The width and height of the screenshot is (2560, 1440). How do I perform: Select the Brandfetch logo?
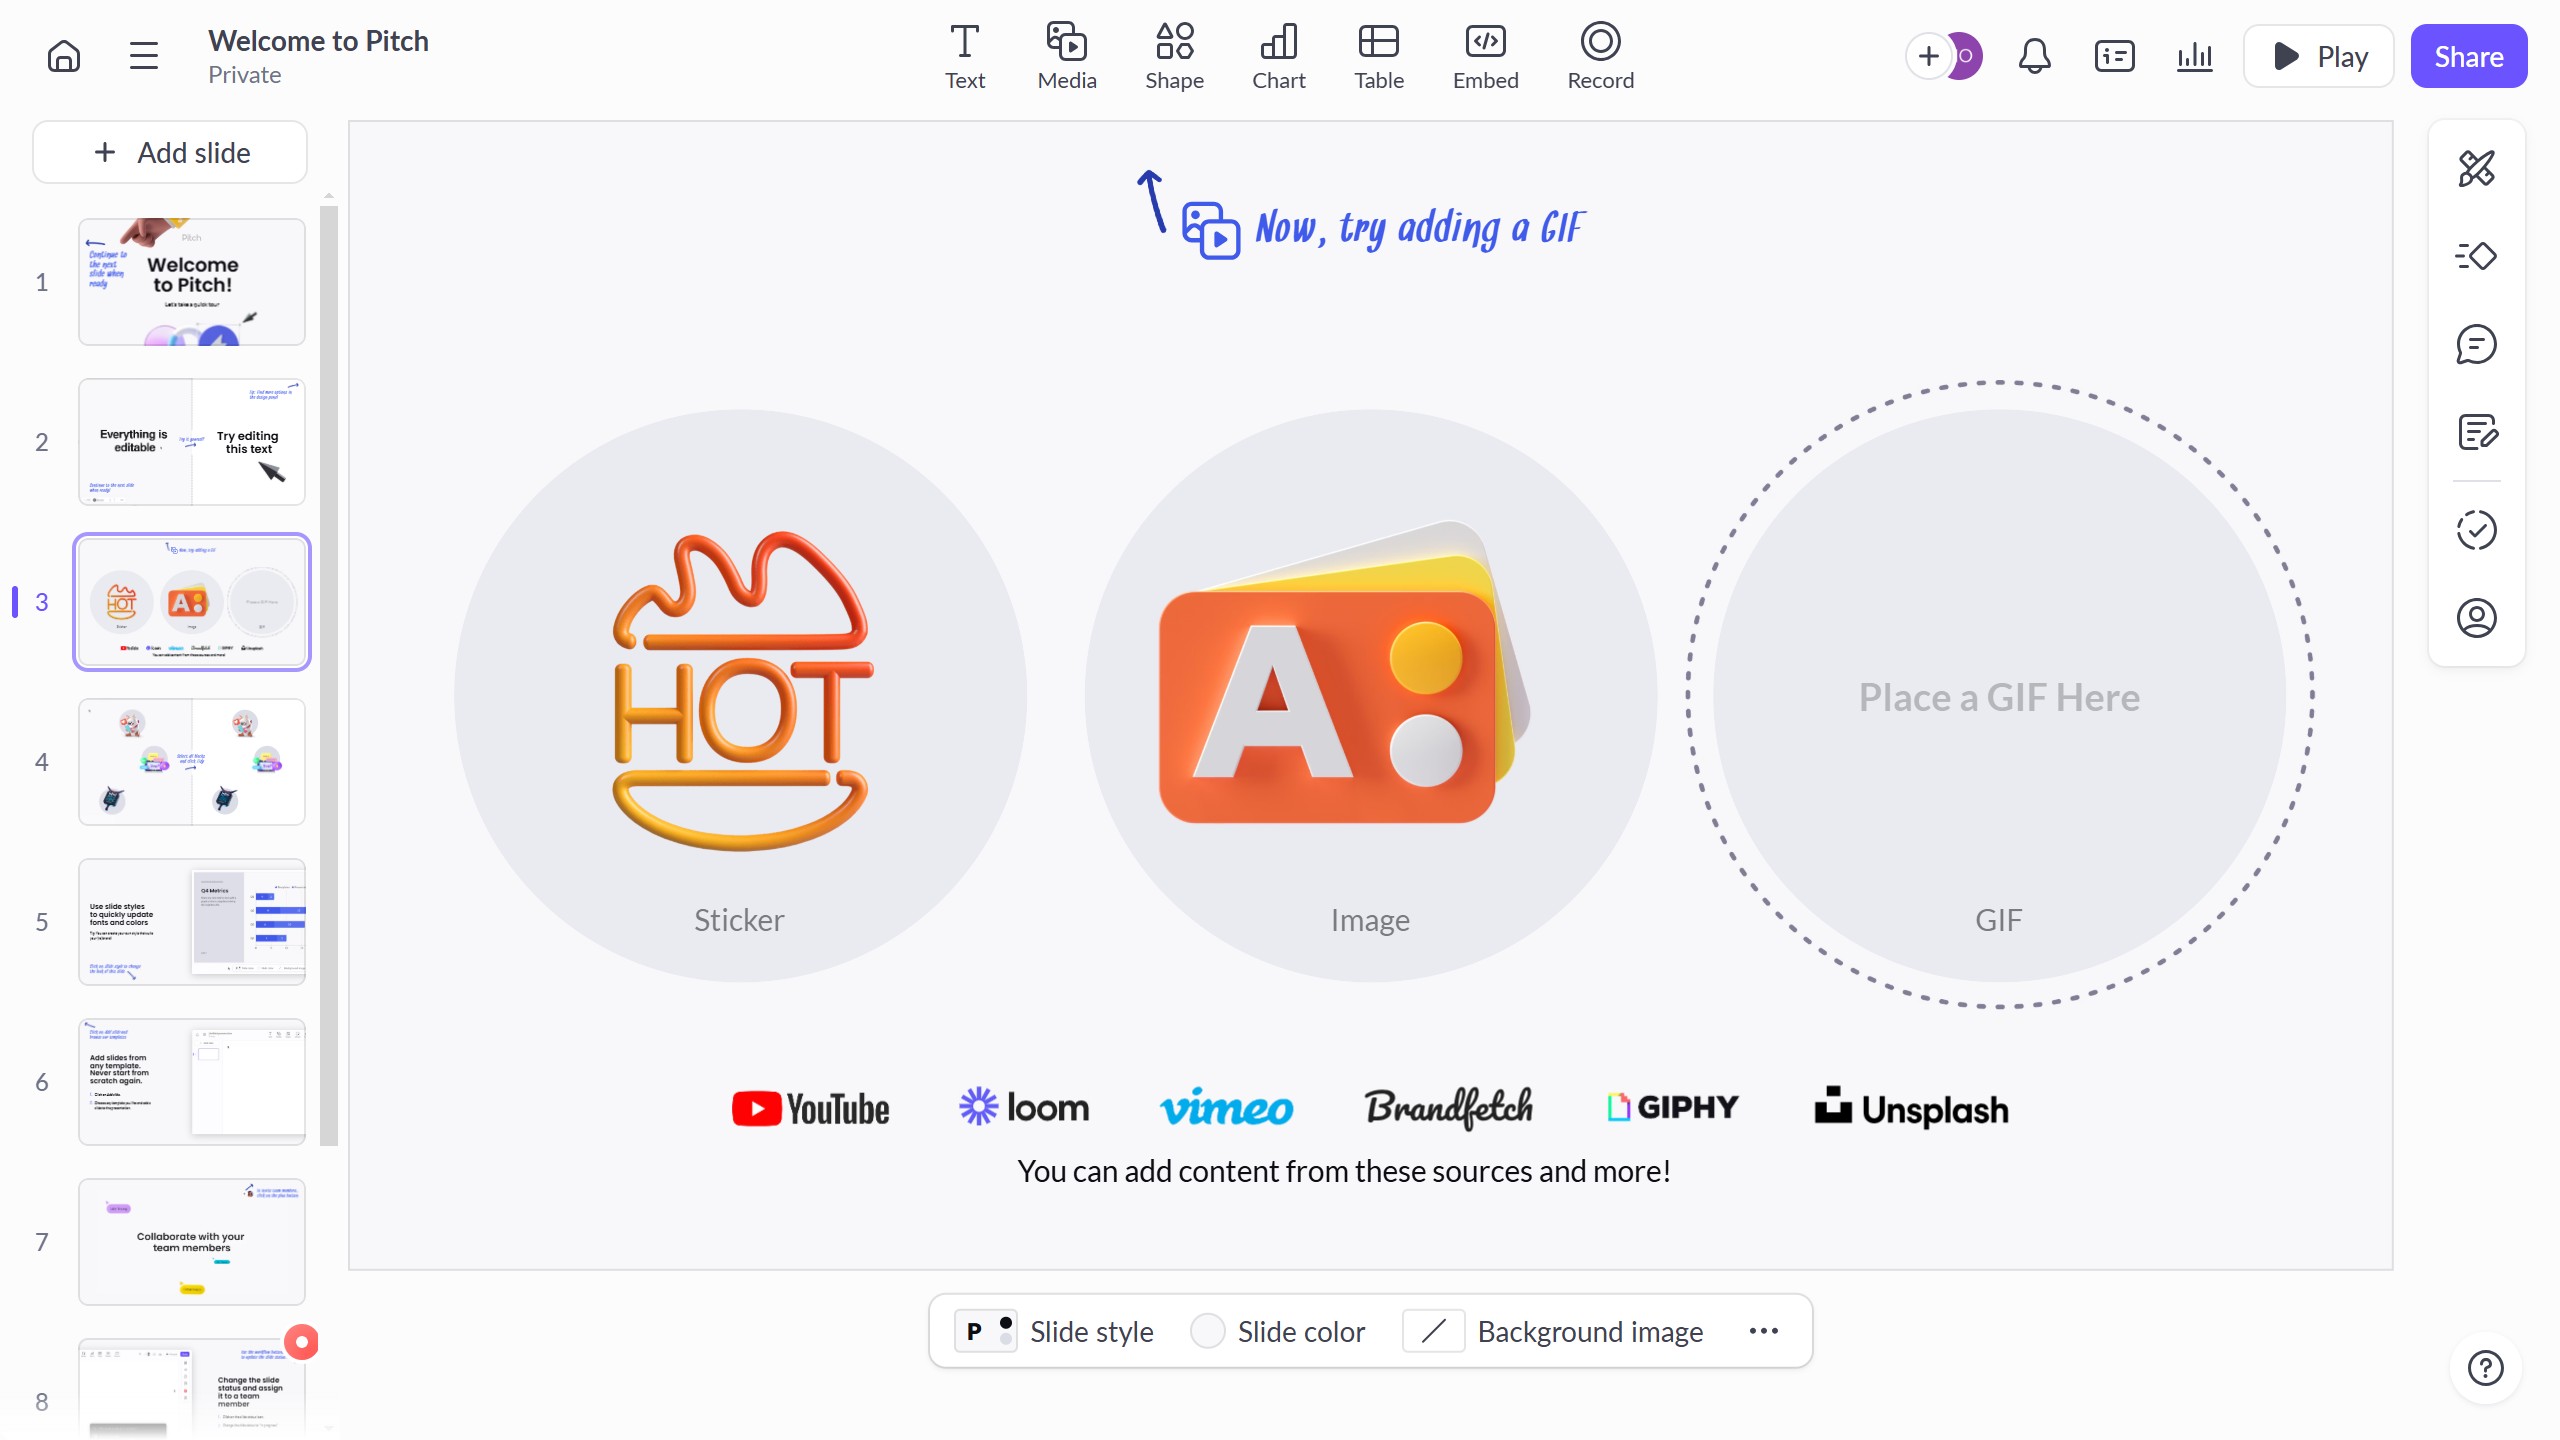(x=1449, y=1107)
